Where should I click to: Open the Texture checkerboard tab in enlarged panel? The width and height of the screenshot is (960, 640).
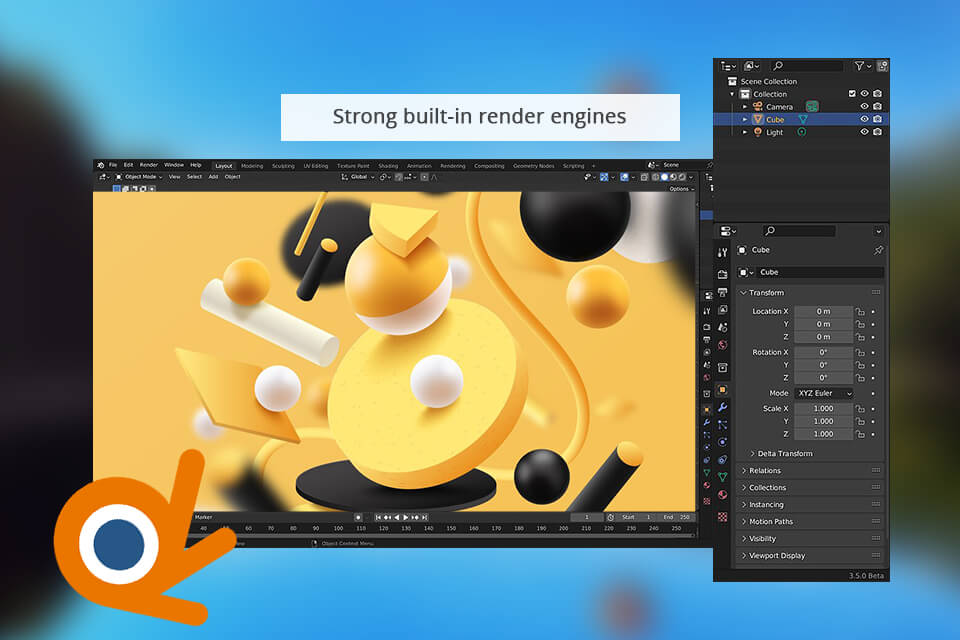click(x=722, y=517)
